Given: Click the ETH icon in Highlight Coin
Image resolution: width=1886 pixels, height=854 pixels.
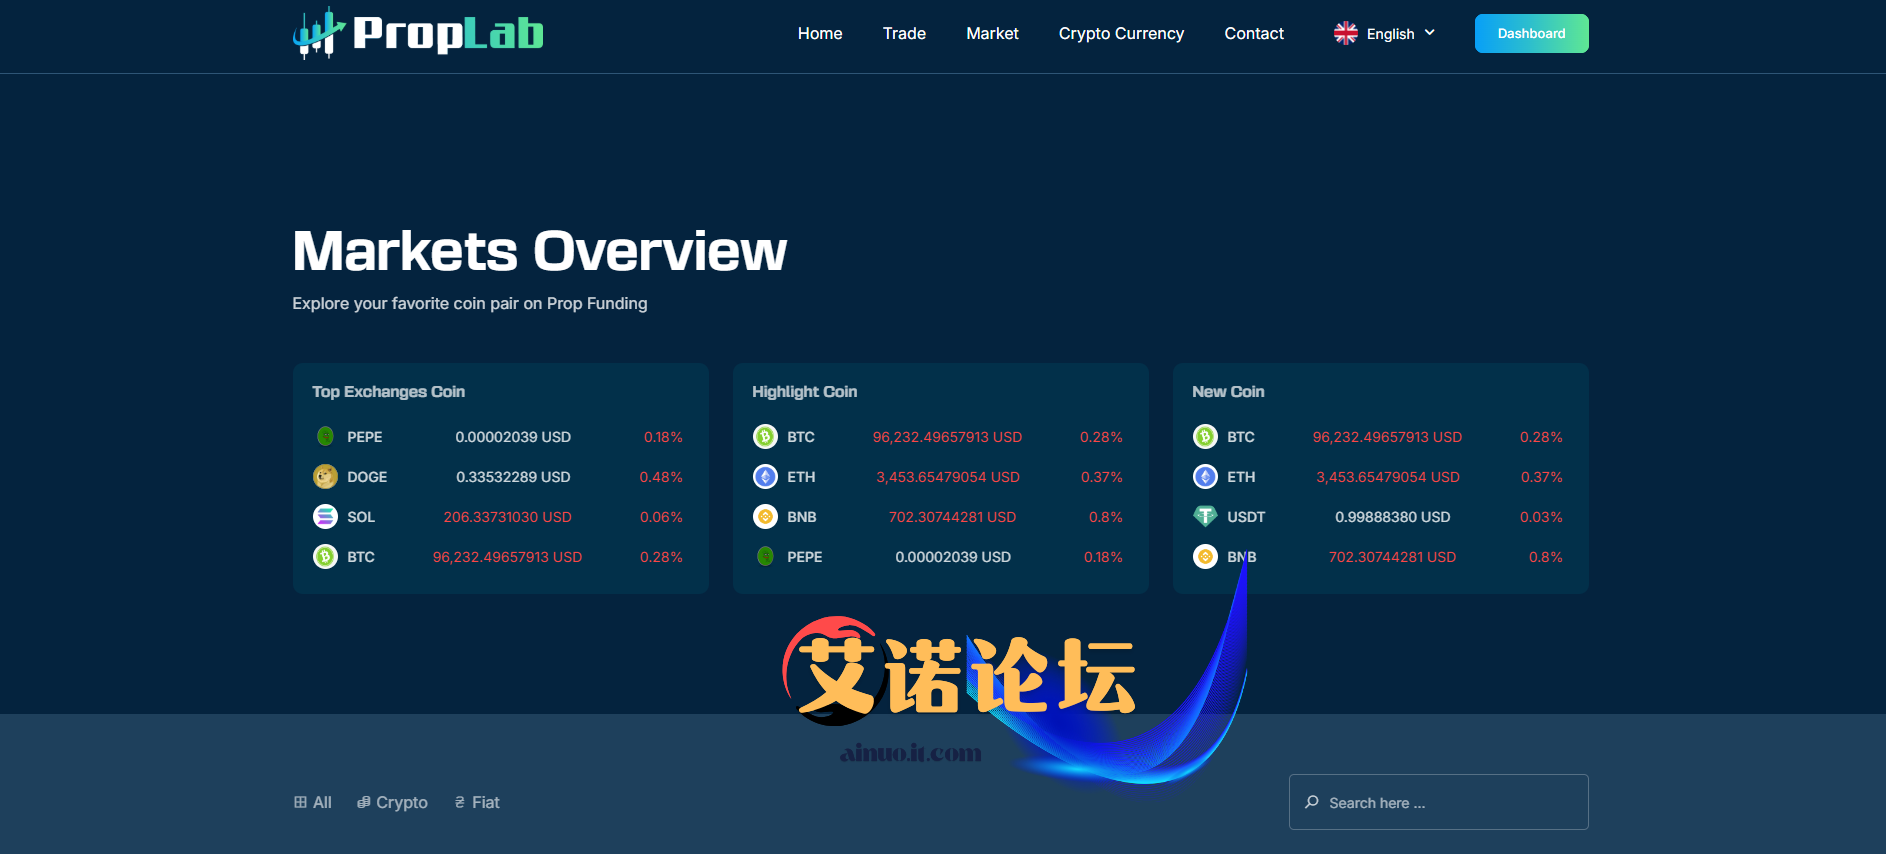Looking at the screenshot, I should pos(765,477).
